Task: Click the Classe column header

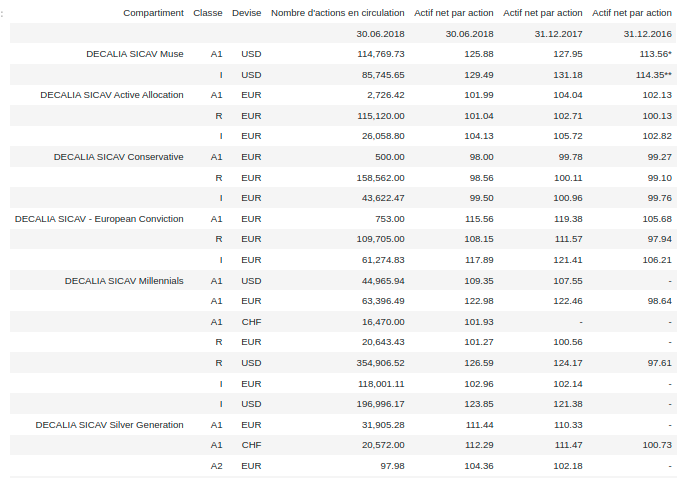Action: click(x=208, y=13)
